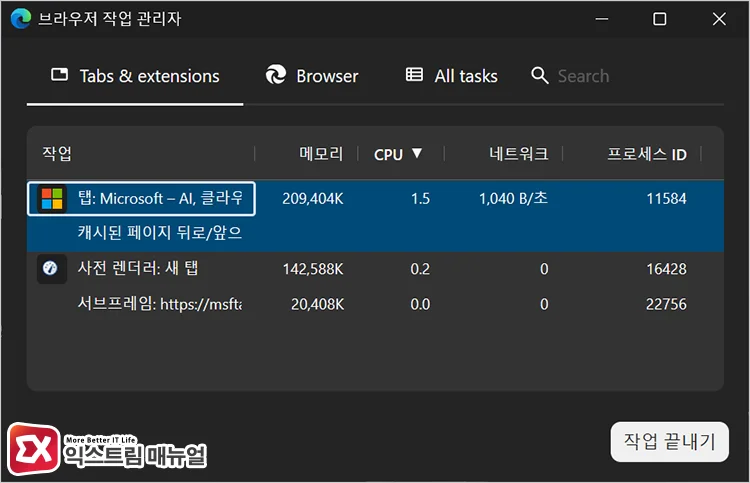Viewport: 750px width, 483px height.
Task: Open the Tabs & extensions tab
Action: click(x=135, y=76)
